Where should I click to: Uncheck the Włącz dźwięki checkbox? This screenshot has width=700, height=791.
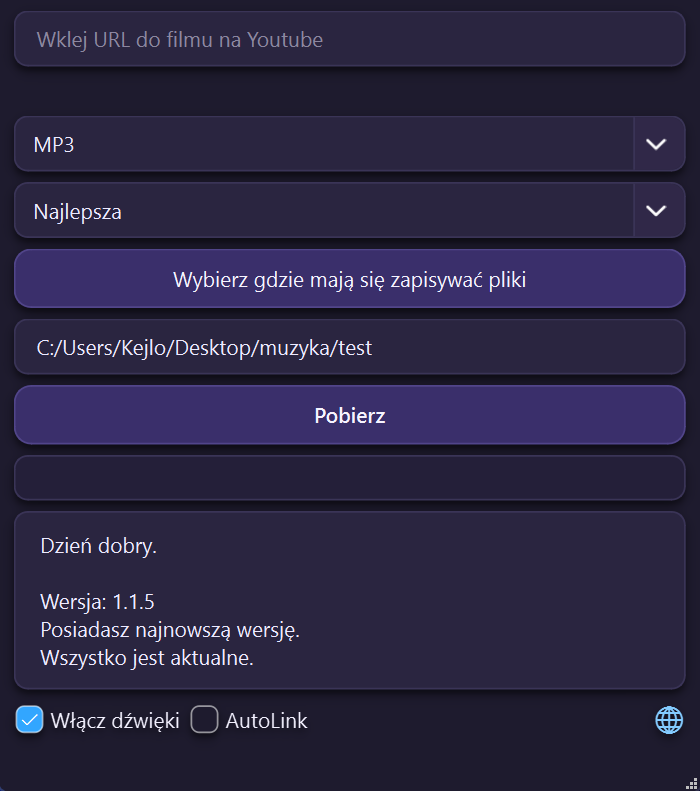(x=30, y=720)
